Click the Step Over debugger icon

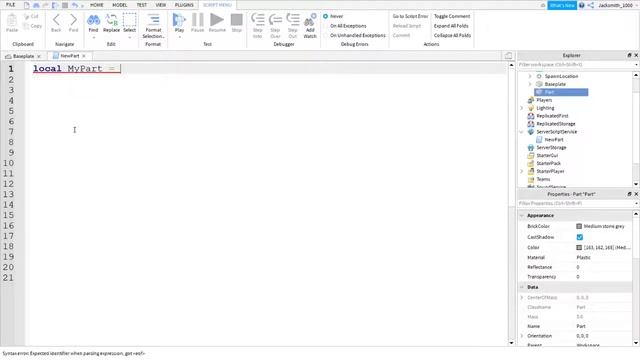click(x=275, y=20)
